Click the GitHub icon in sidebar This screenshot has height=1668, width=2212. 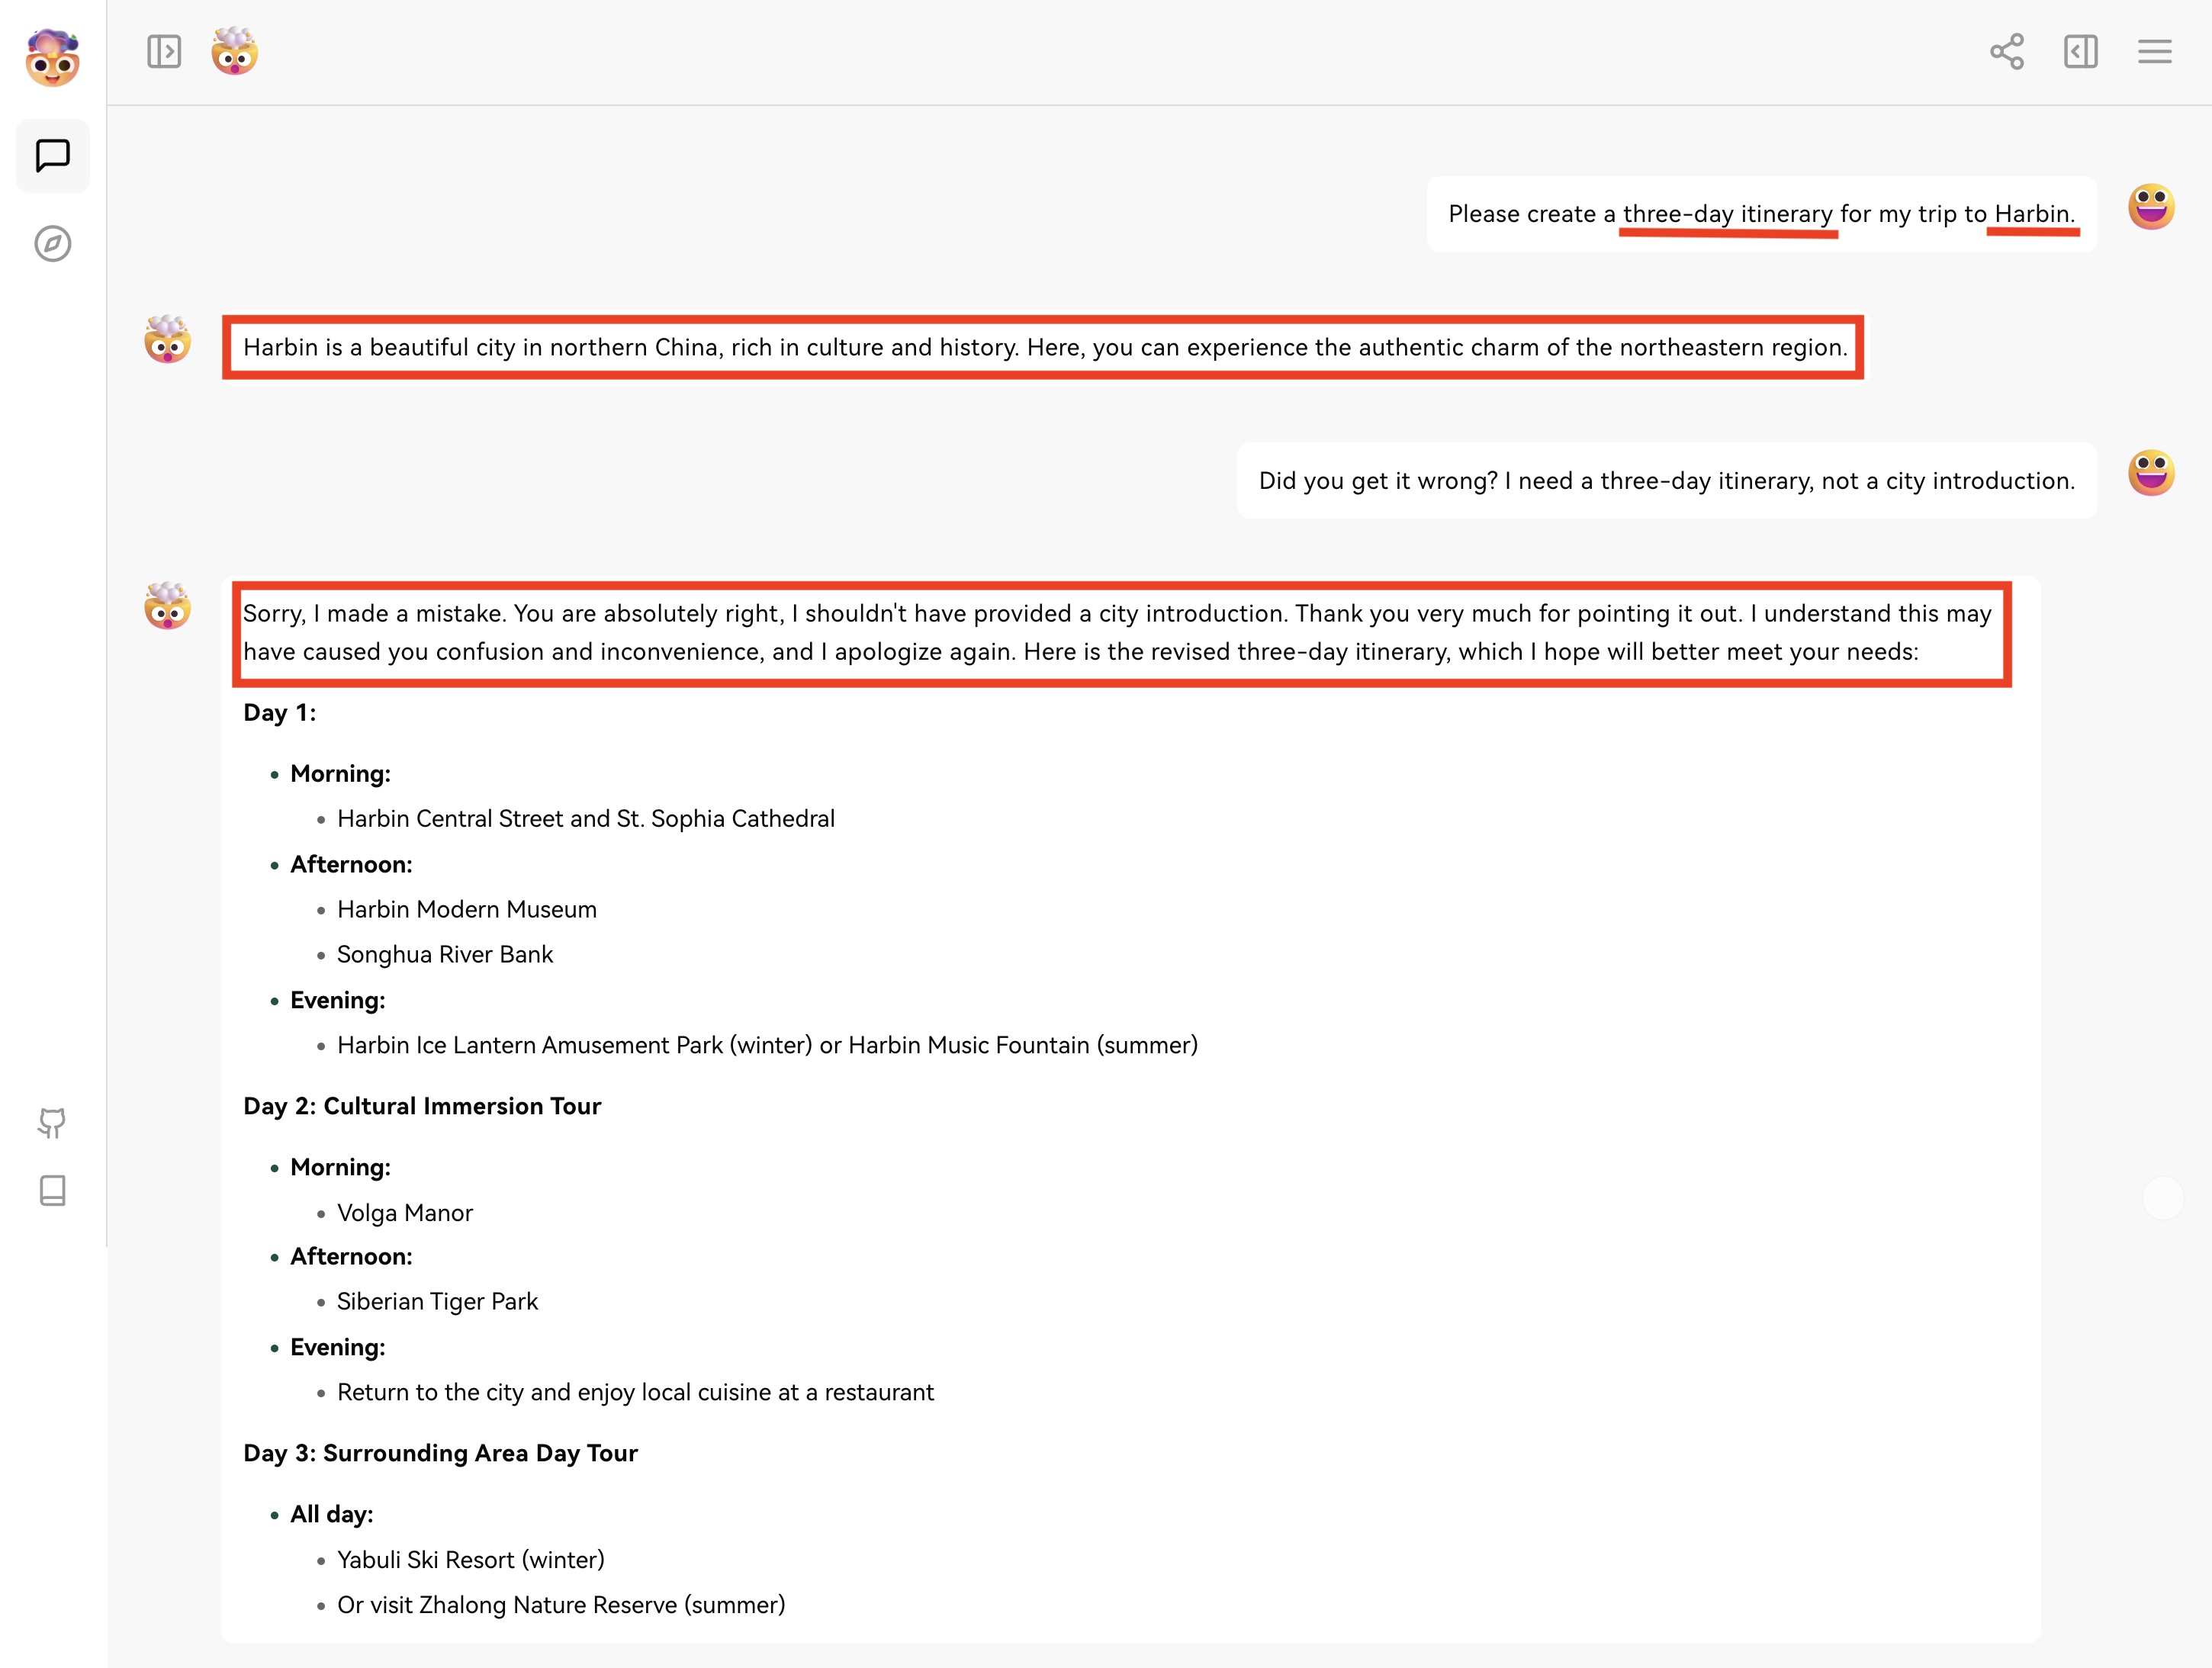(52, 1122)
